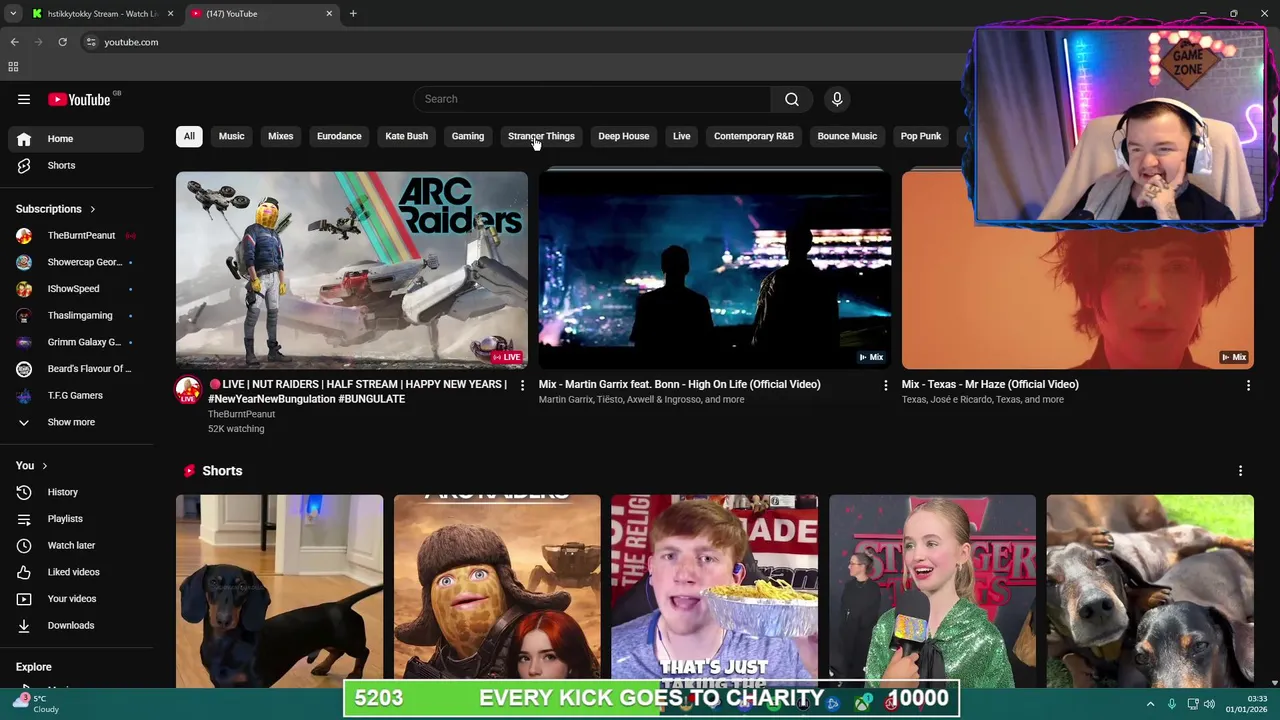Open Watch later in the sidebar
1280x720 pixels.
[x=76, y=545]
